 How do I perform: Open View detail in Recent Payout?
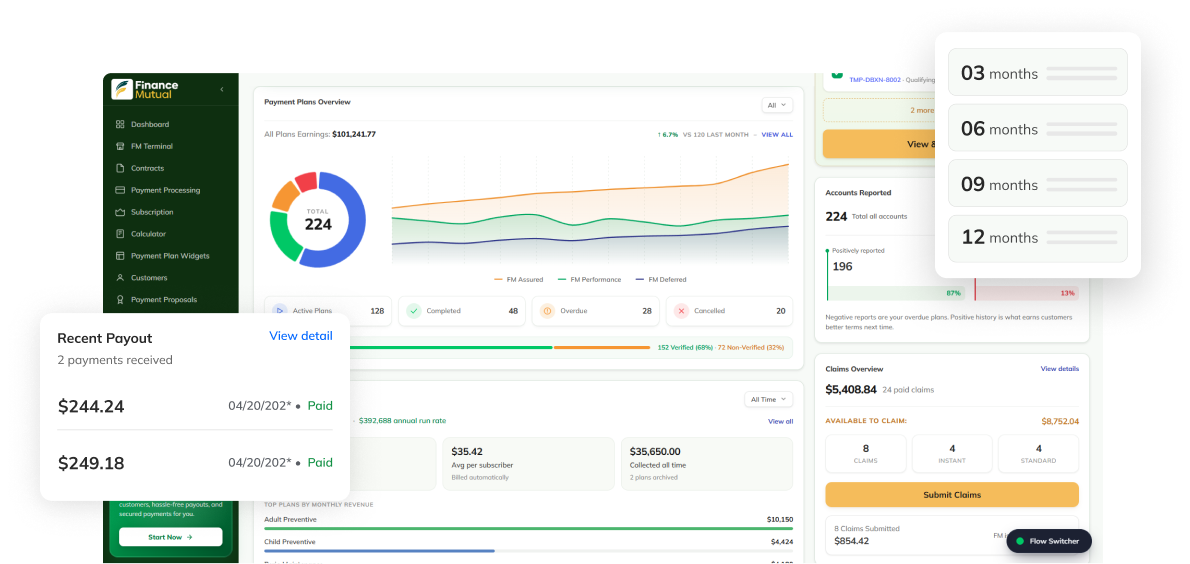[301, 336]
